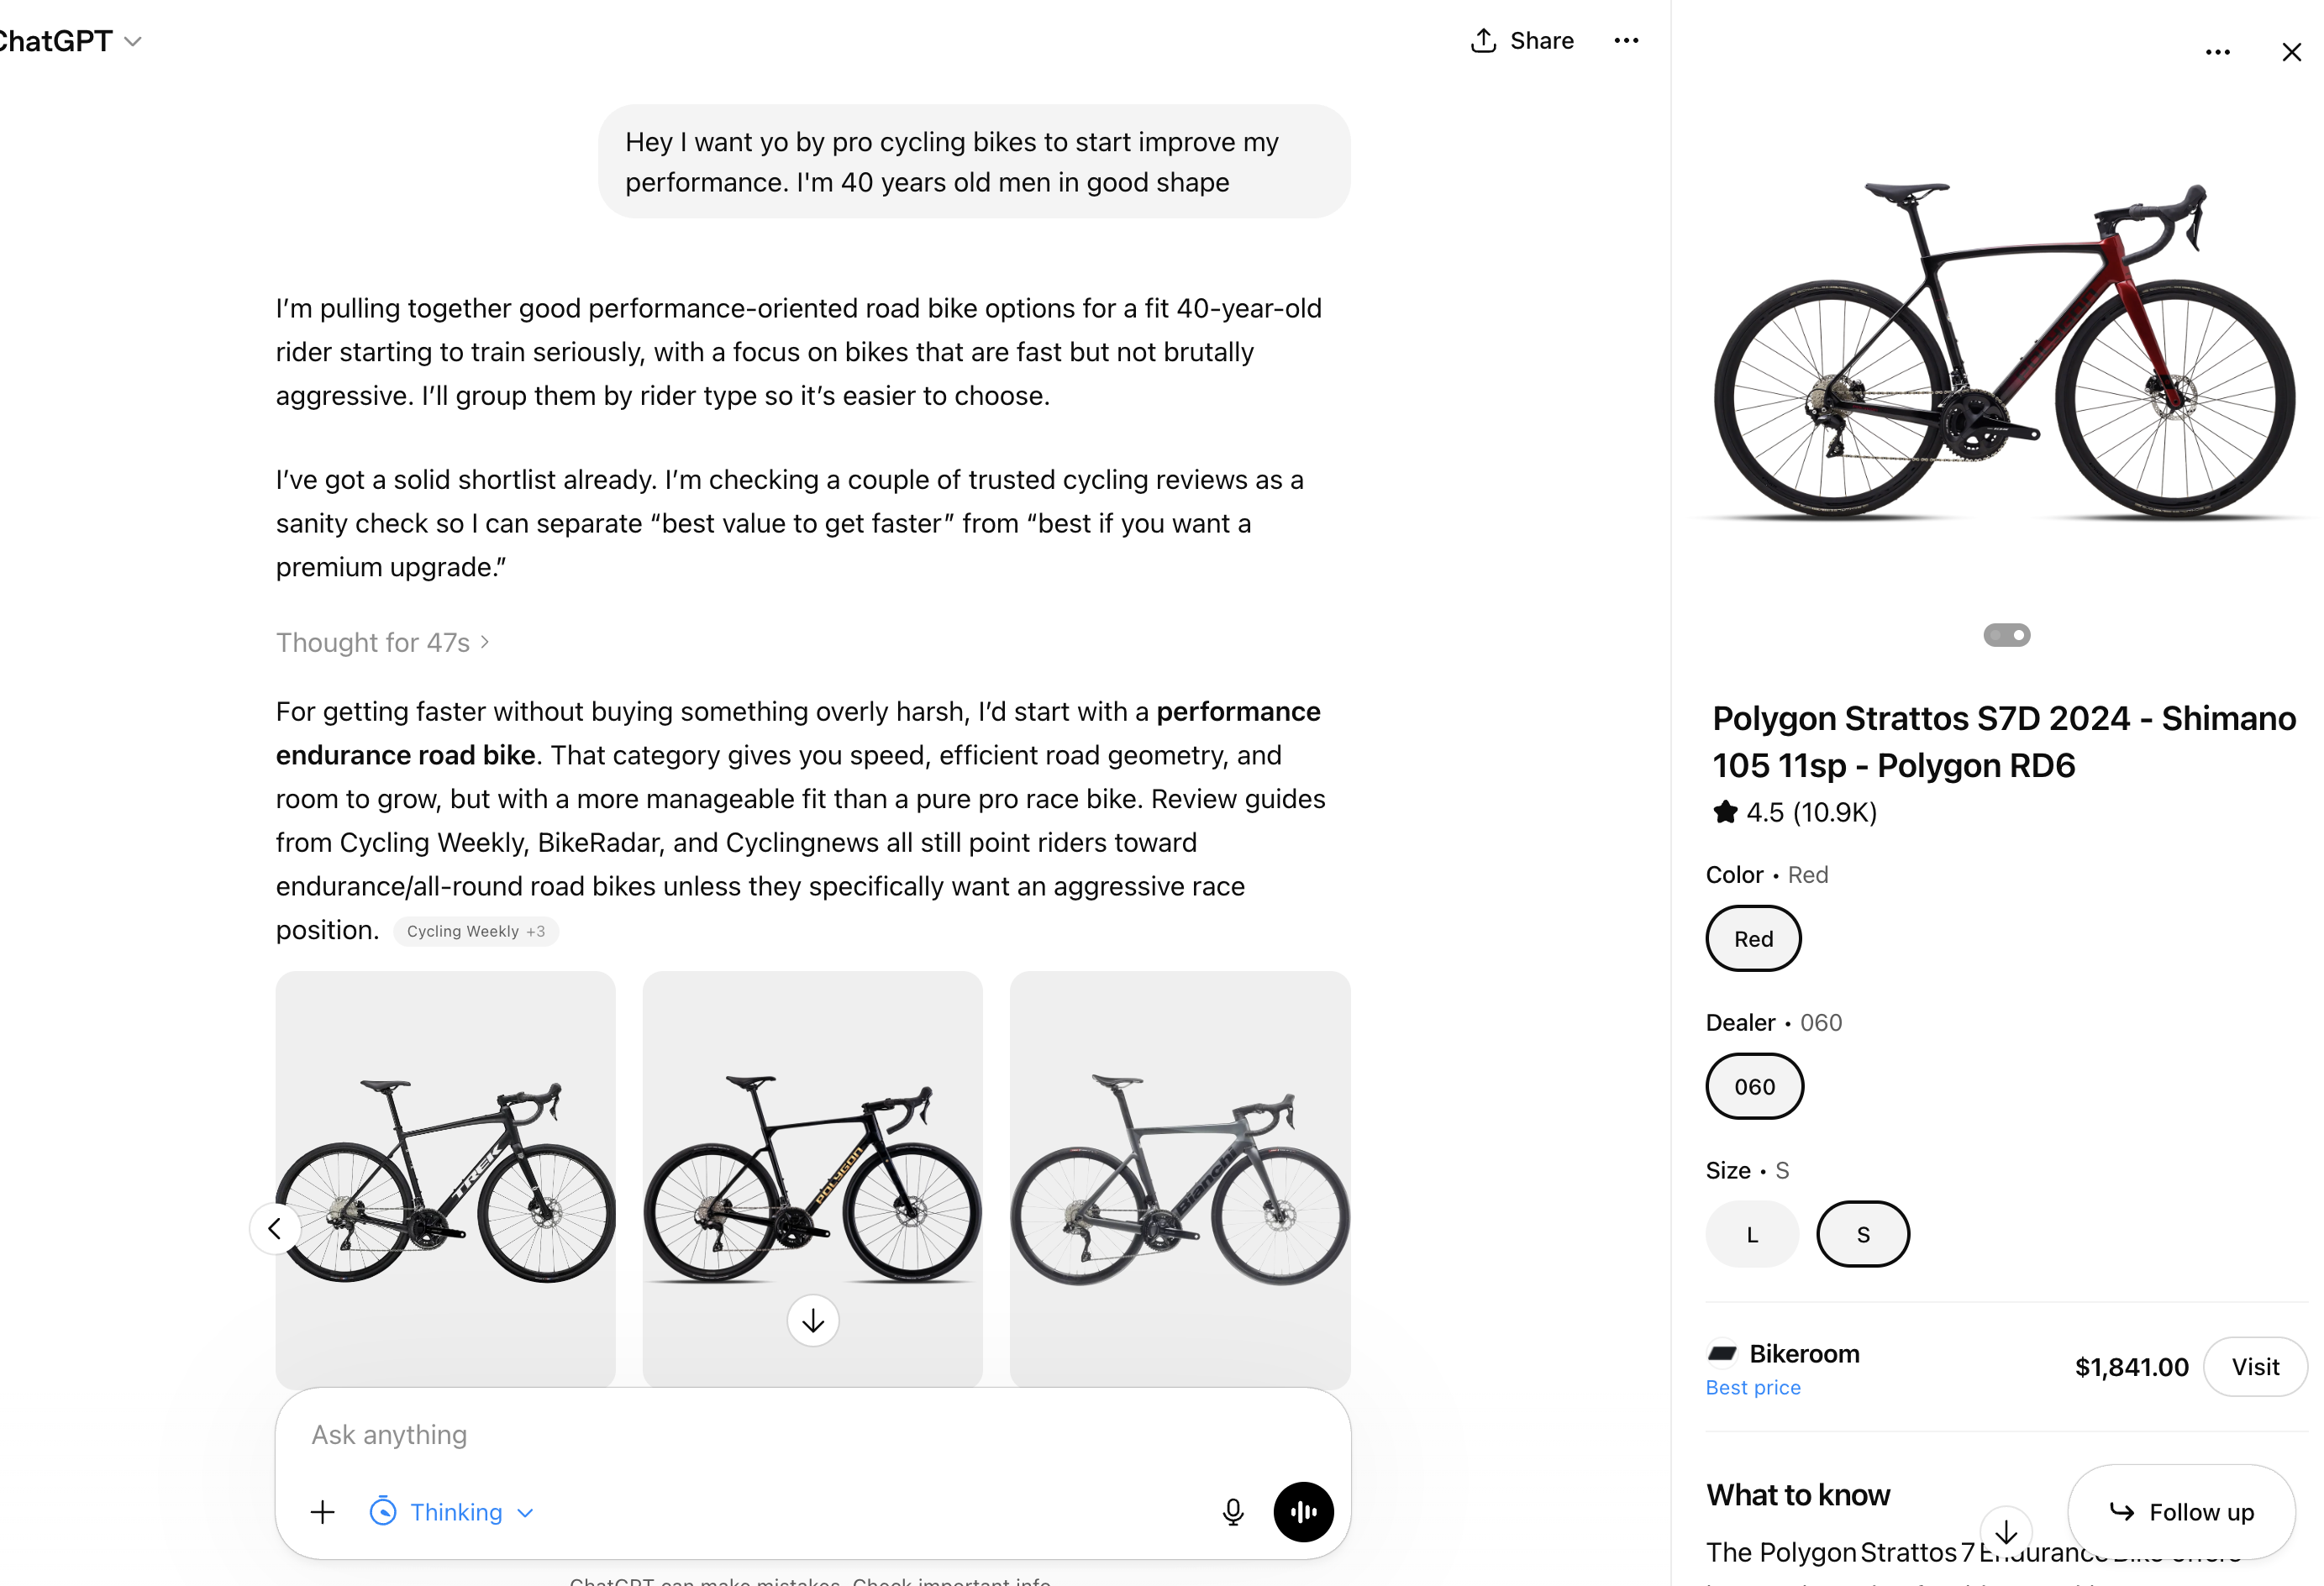
Task: Toggle the second image pager dot
Action: (2017, 635)
